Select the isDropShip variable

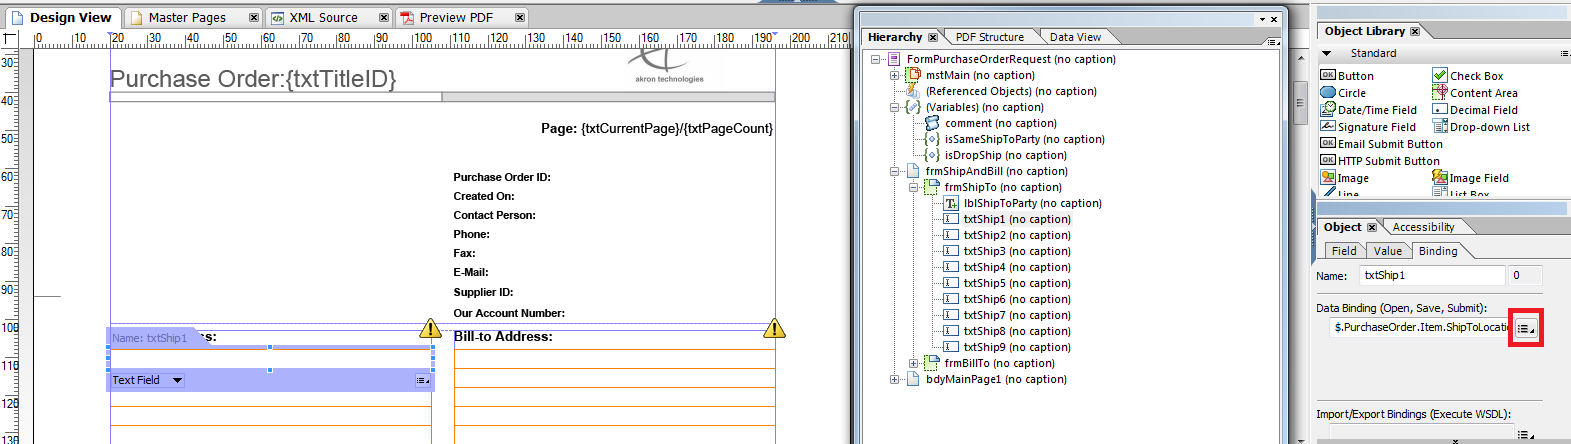tap(1005, 155)
